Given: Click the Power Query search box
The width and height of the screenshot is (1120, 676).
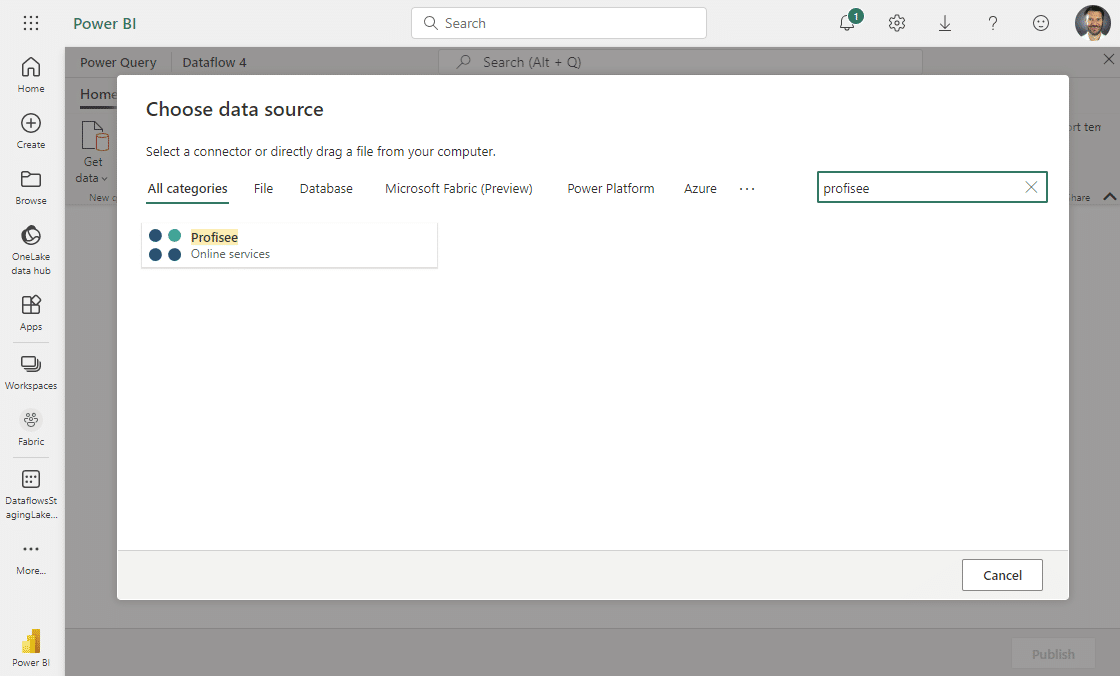Looking at the screenshot, I should coord(680,62).
